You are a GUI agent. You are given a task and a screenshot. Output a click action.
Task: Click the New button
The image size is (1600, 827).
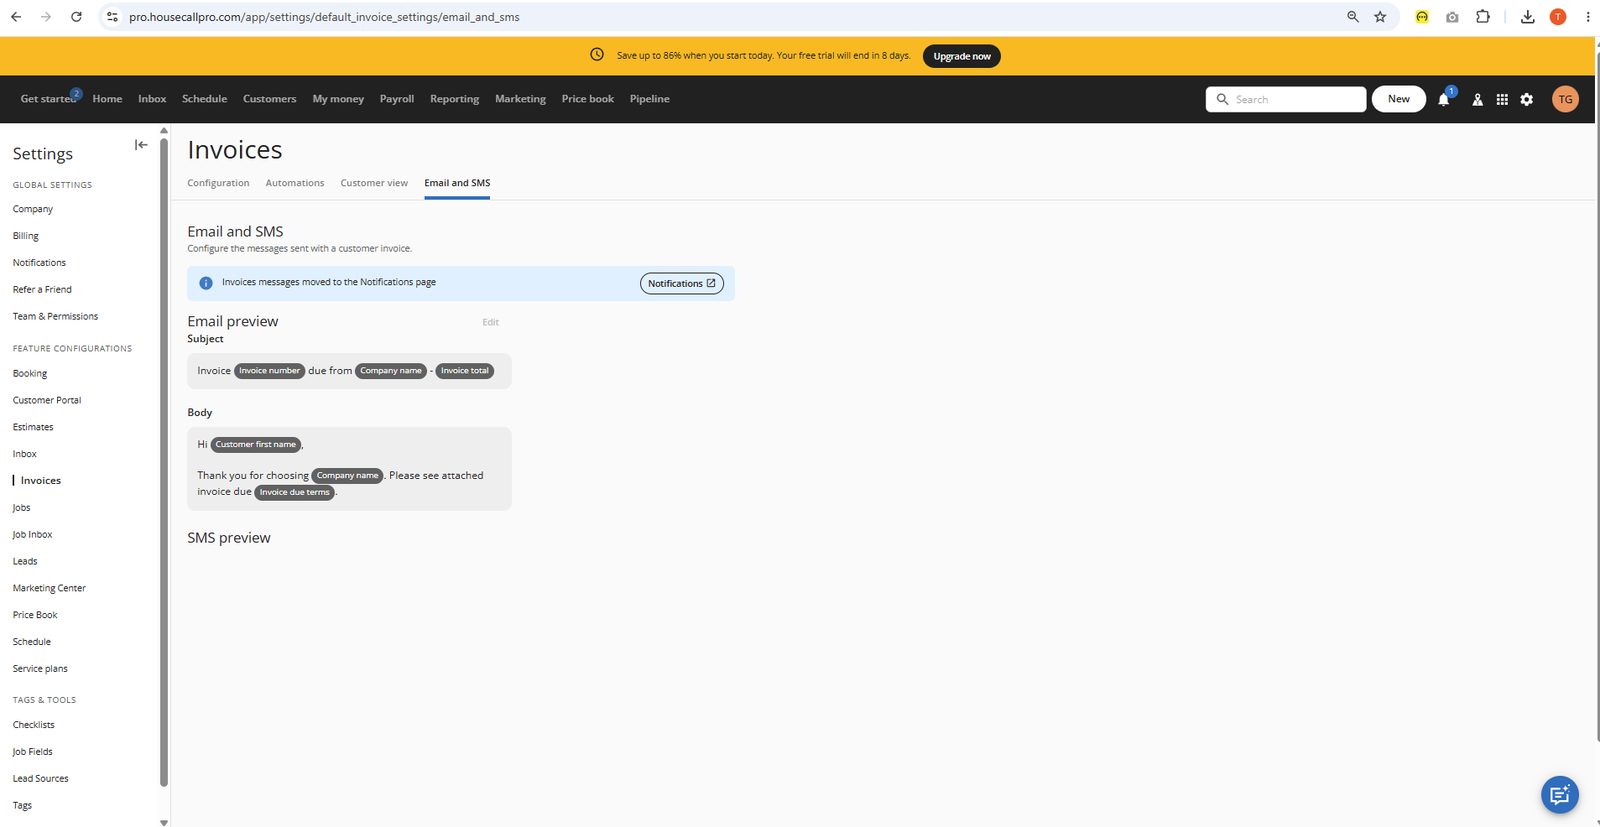[1399, 99]
